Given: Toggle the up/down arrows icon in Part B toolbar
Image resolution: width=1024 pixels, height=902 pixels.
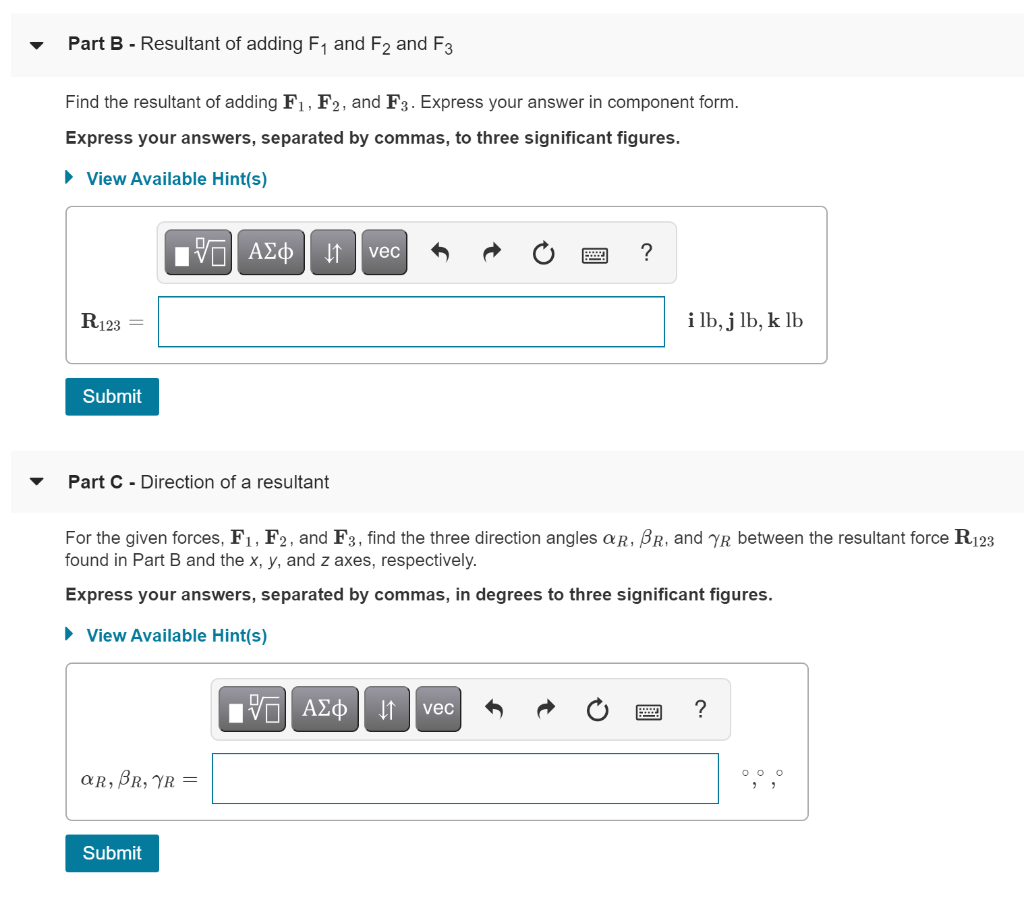Looking at the screenshot, I should point(332,252).
